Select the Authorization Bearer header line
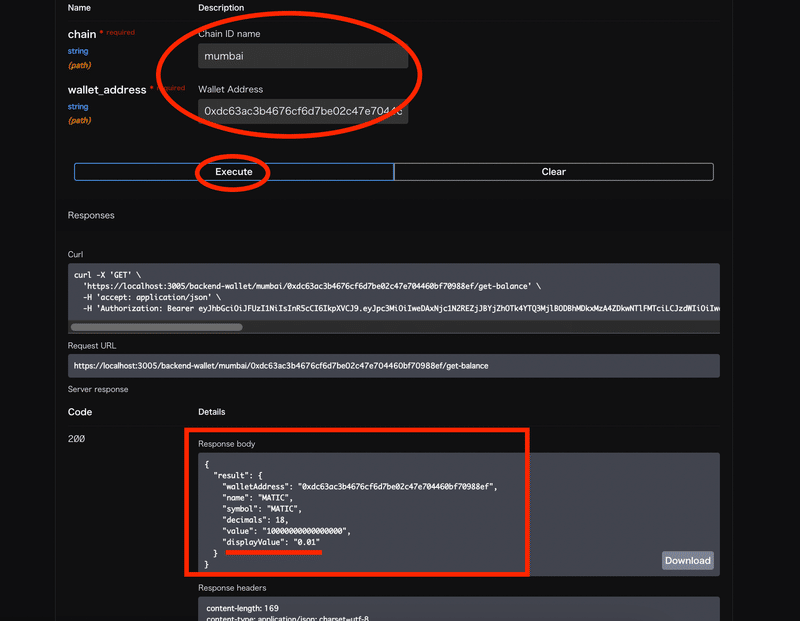 (x=402, y=308)
